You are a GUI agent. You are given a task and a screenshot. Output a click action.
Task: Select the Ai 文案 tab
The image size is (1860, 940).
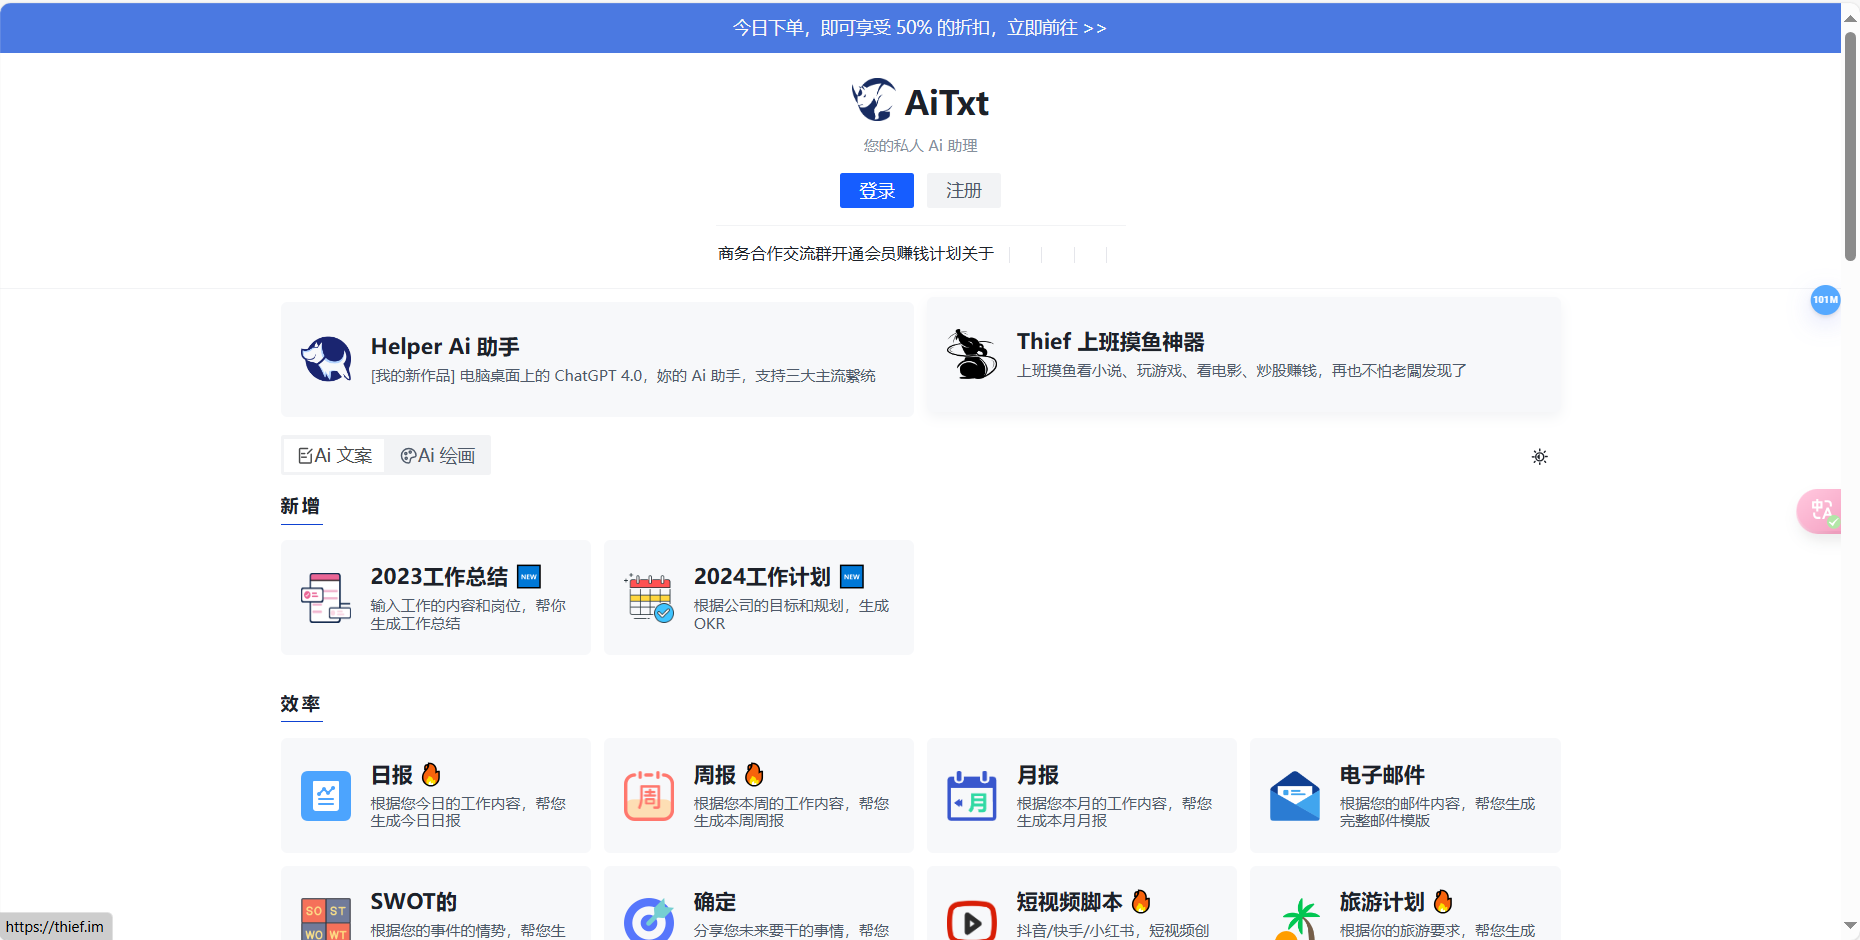coord(333,455)
